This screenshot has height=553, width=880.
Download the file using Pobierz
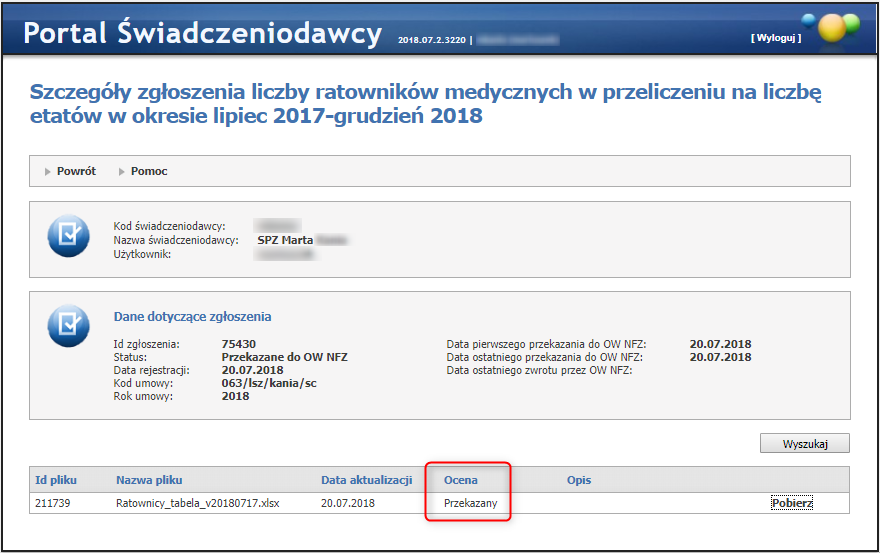pyautogui.click(x=792, y=503)
